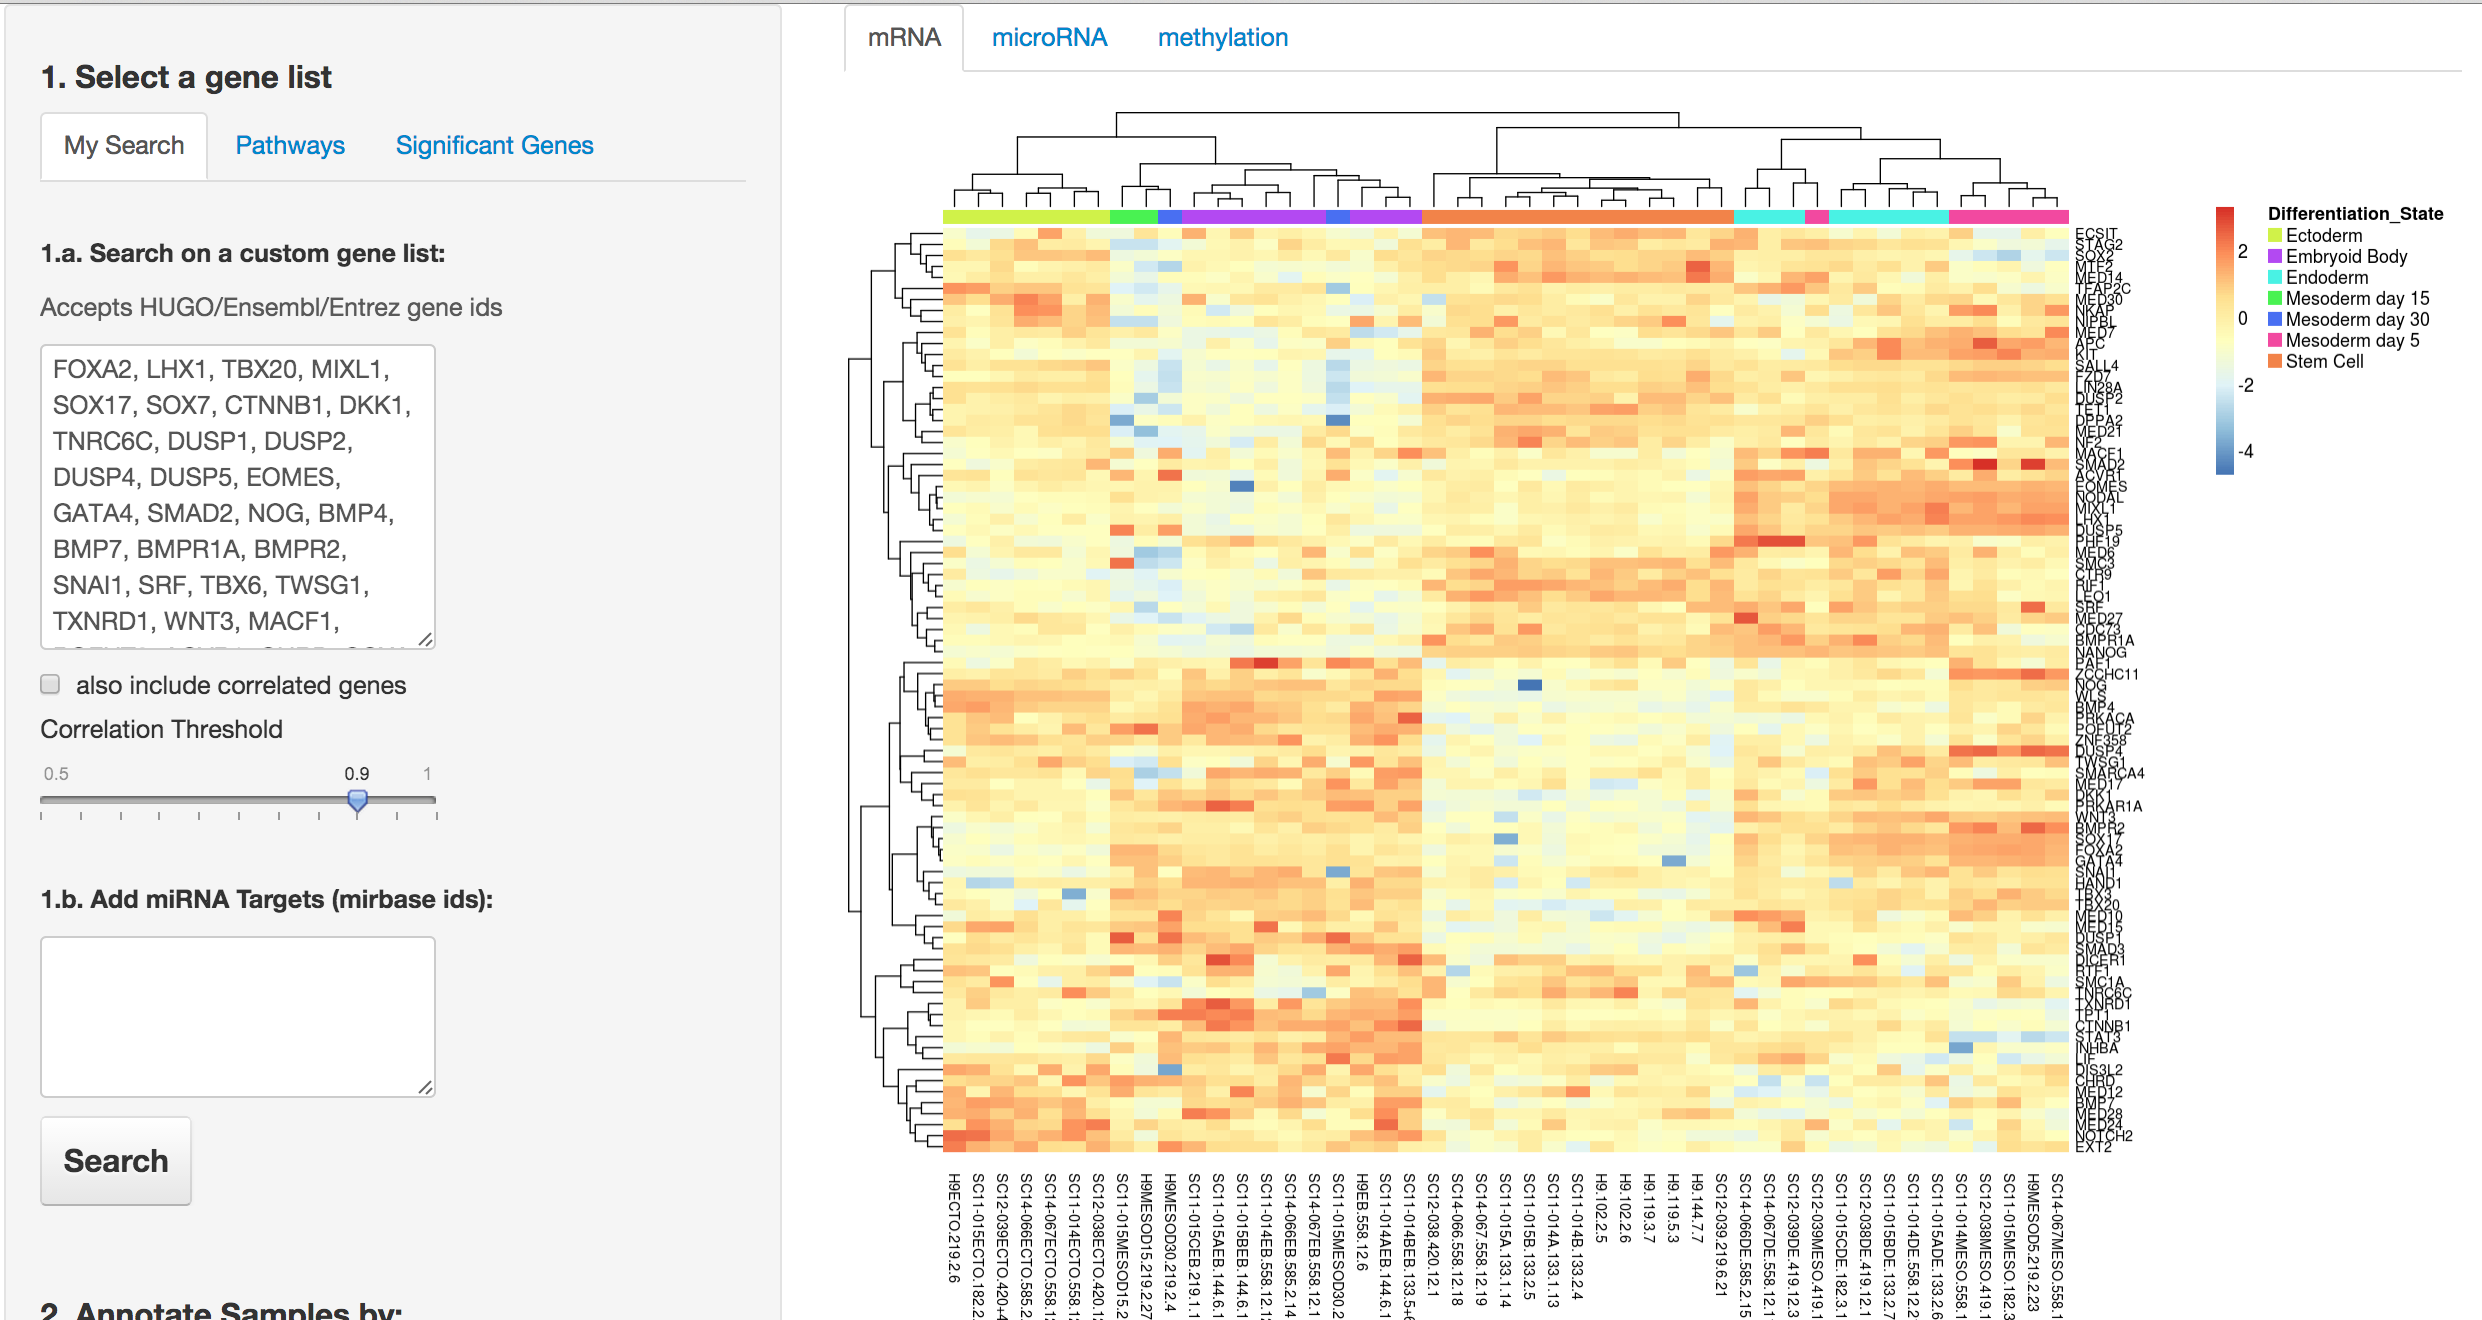The width and height of the screenshot is (2482, 1320).
Task: Select the mRNA tab
Action: coord(904,38)
